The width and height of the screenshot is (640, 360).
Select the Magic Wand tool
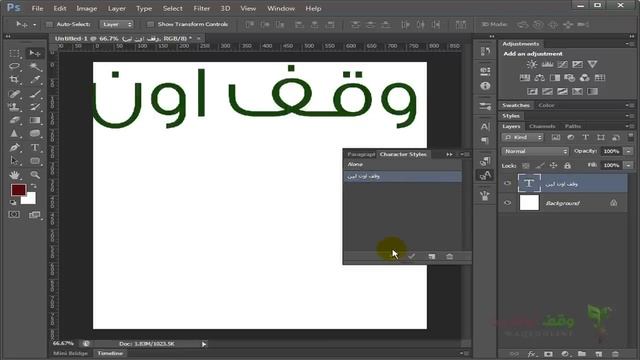click(x=35, y=67)
